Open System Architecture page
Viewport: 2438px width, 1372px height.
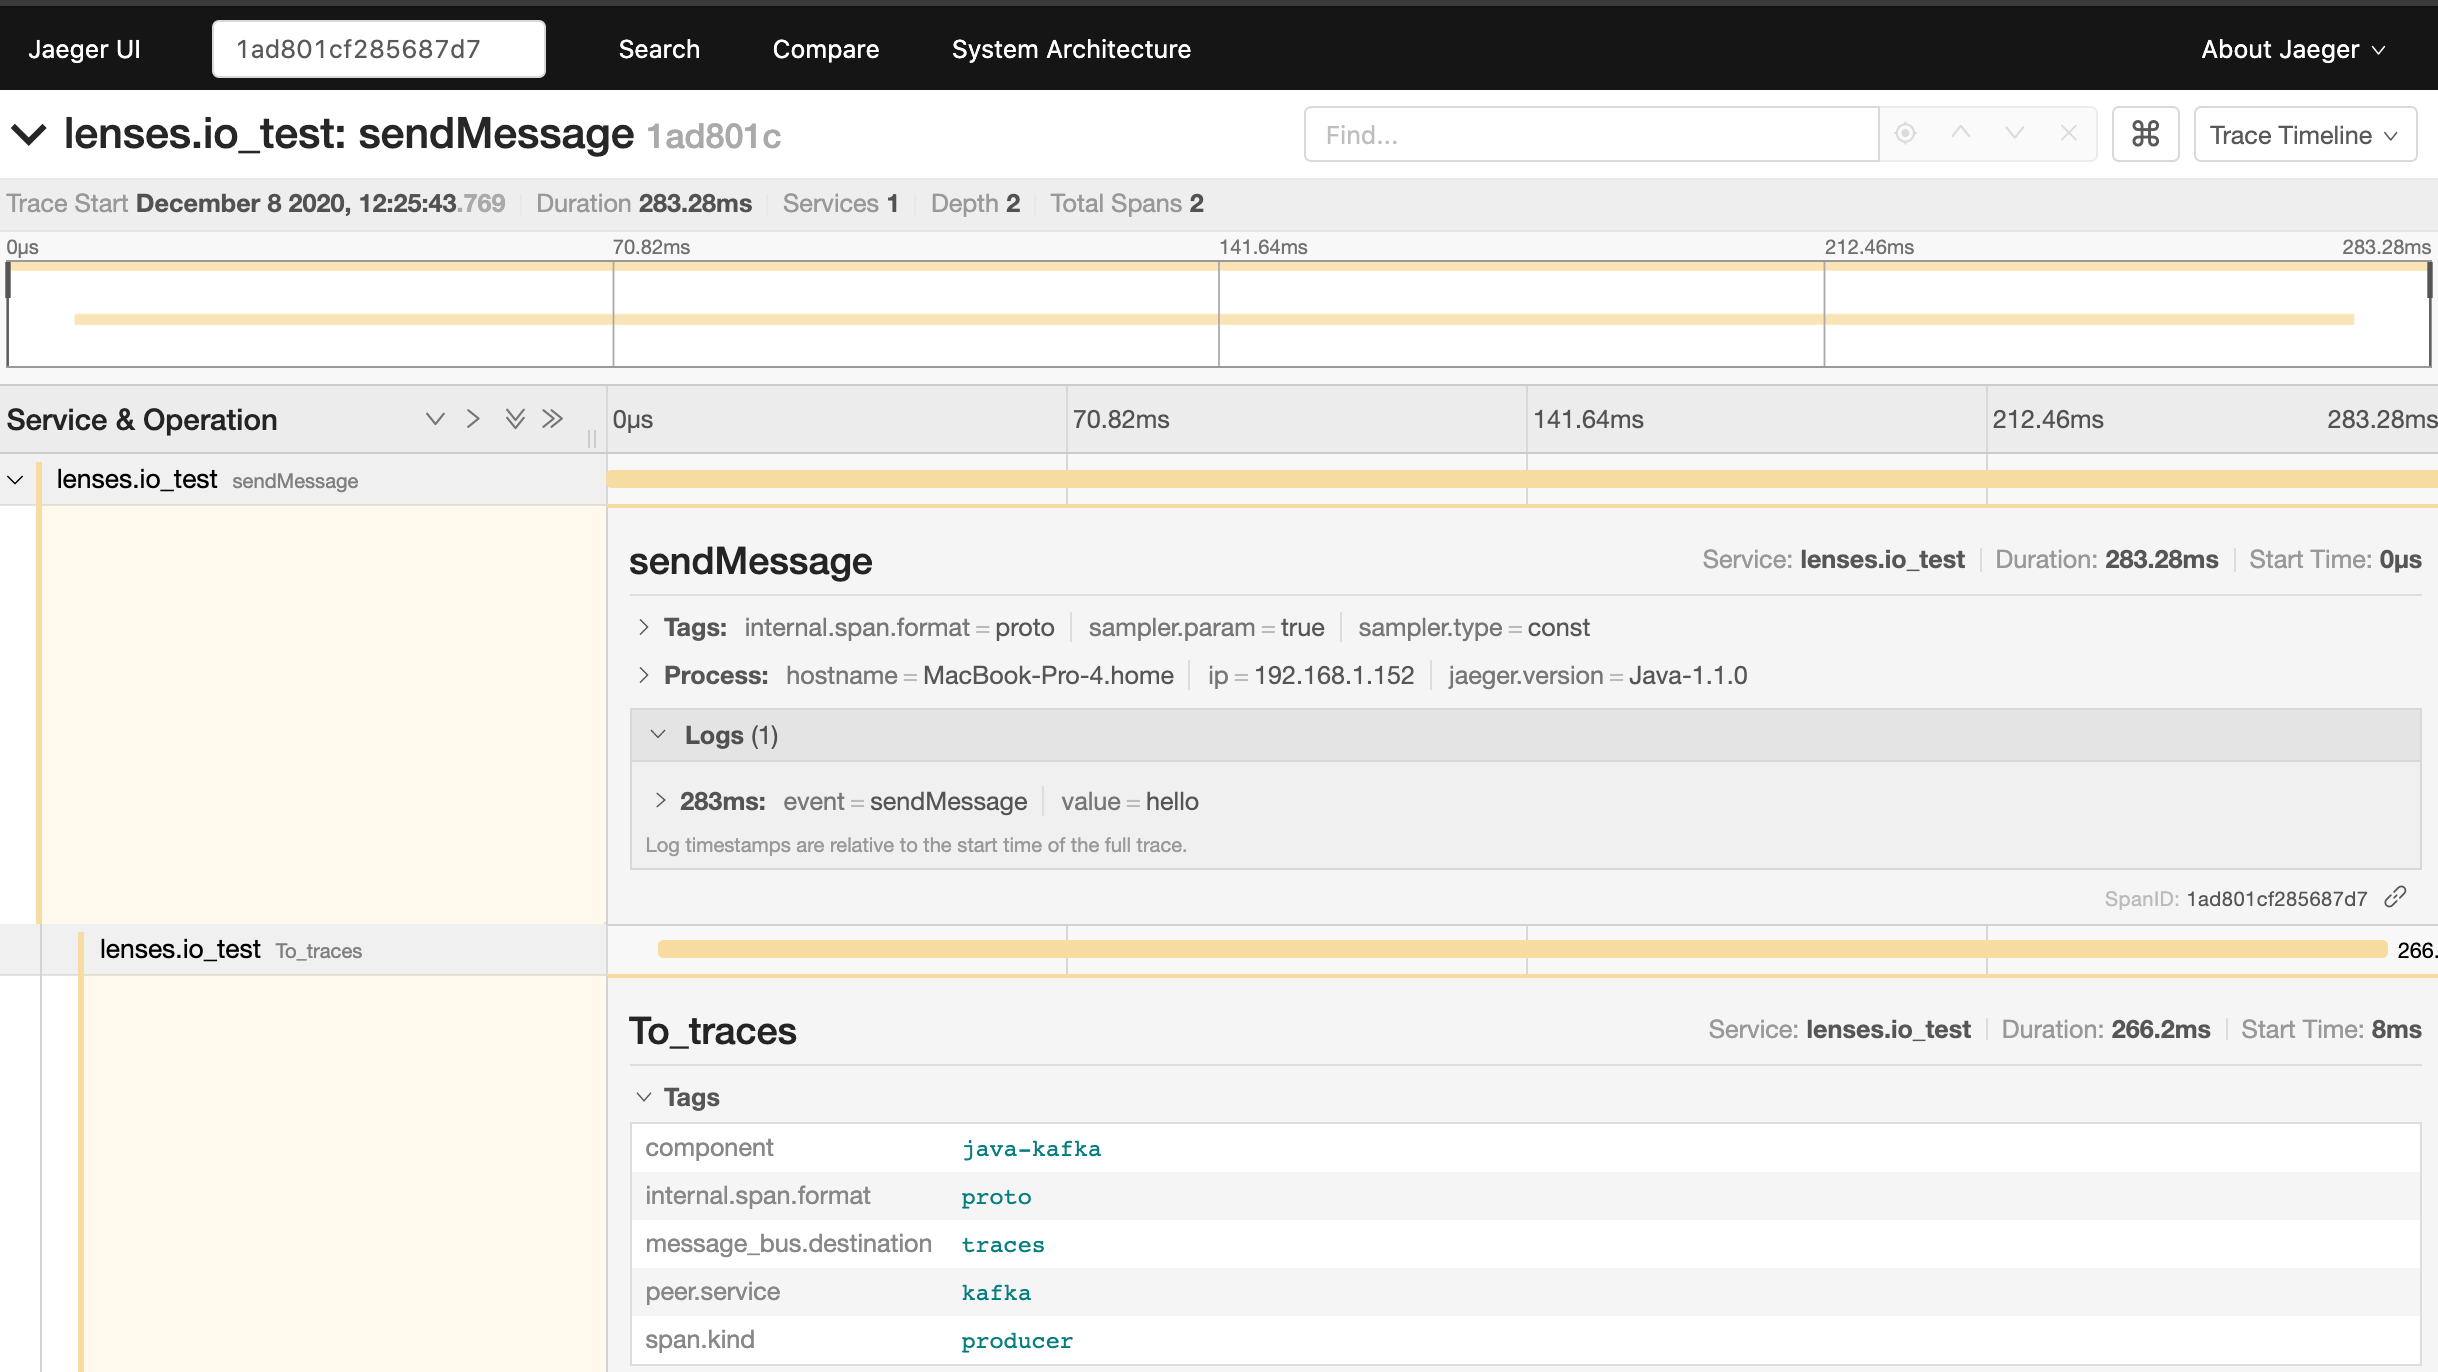click(1071, 49)
